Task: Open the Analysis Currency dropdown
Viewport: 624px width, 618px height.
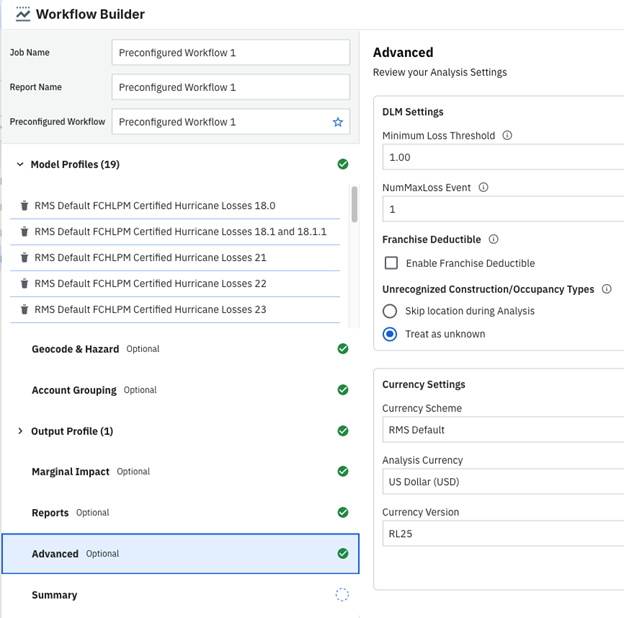Action: [x=503, y=482]
